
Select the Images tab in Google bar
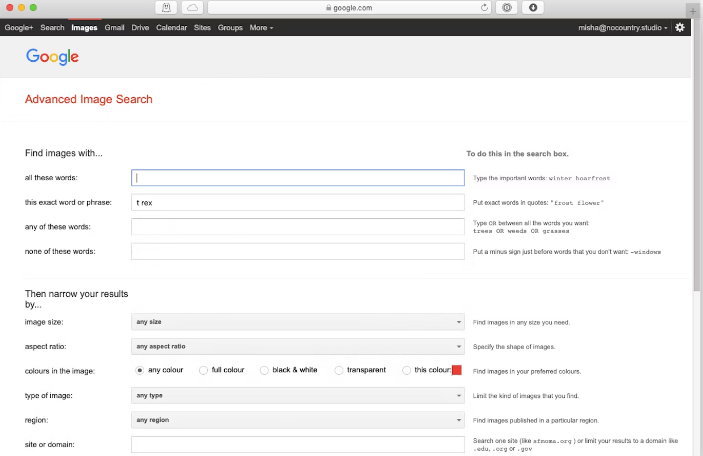(84, 28)
